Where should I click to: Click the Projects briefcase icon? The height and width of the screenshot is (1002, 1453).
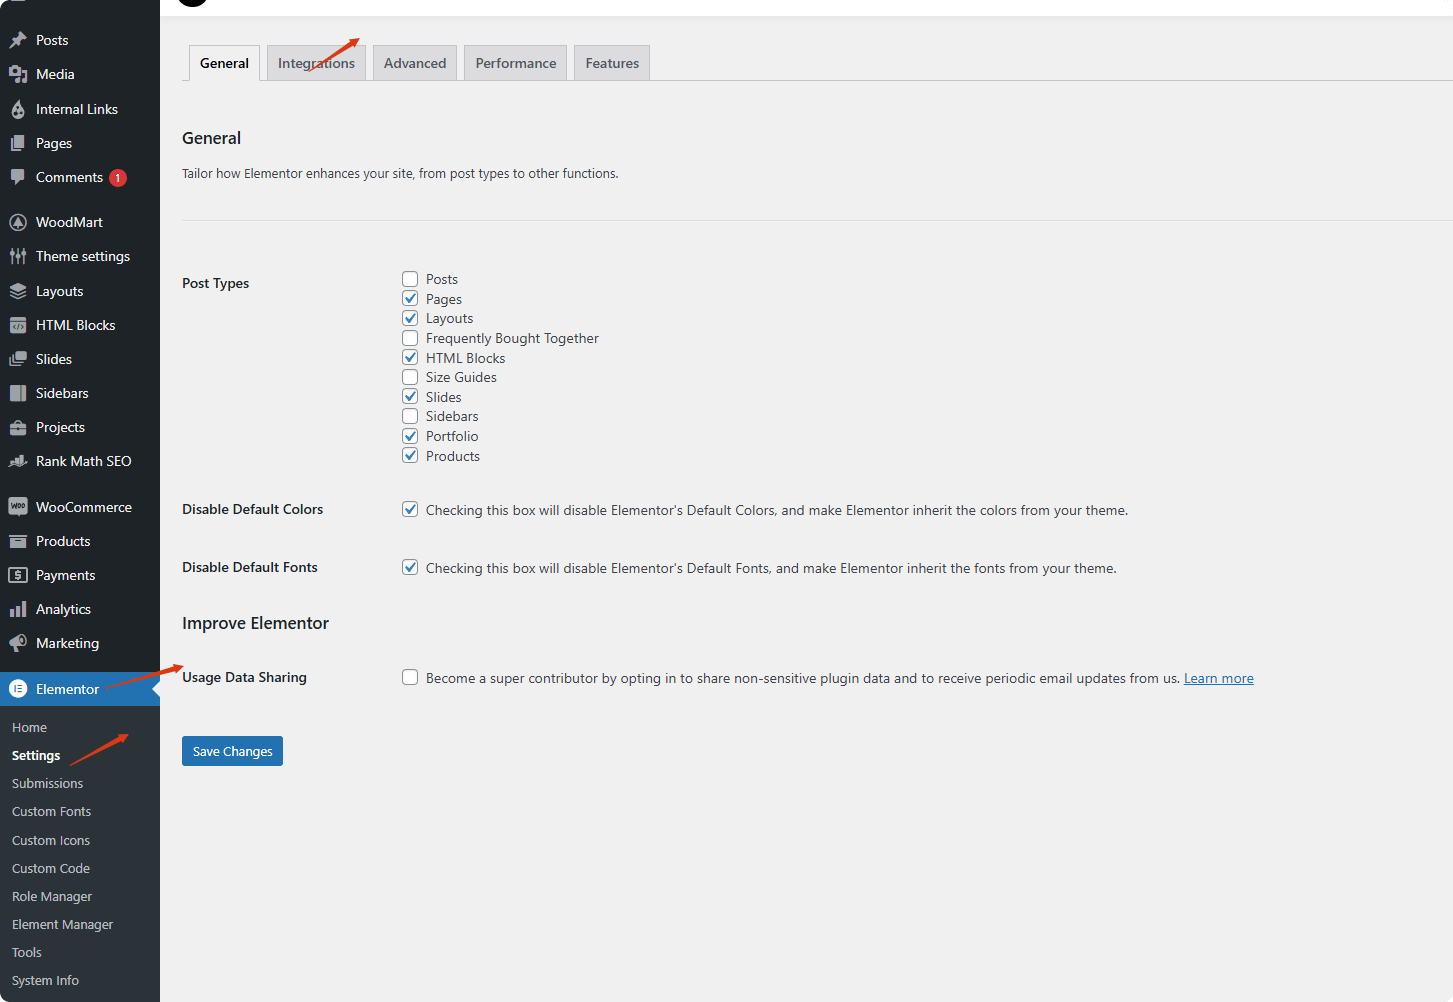click(x=18, y=427)
